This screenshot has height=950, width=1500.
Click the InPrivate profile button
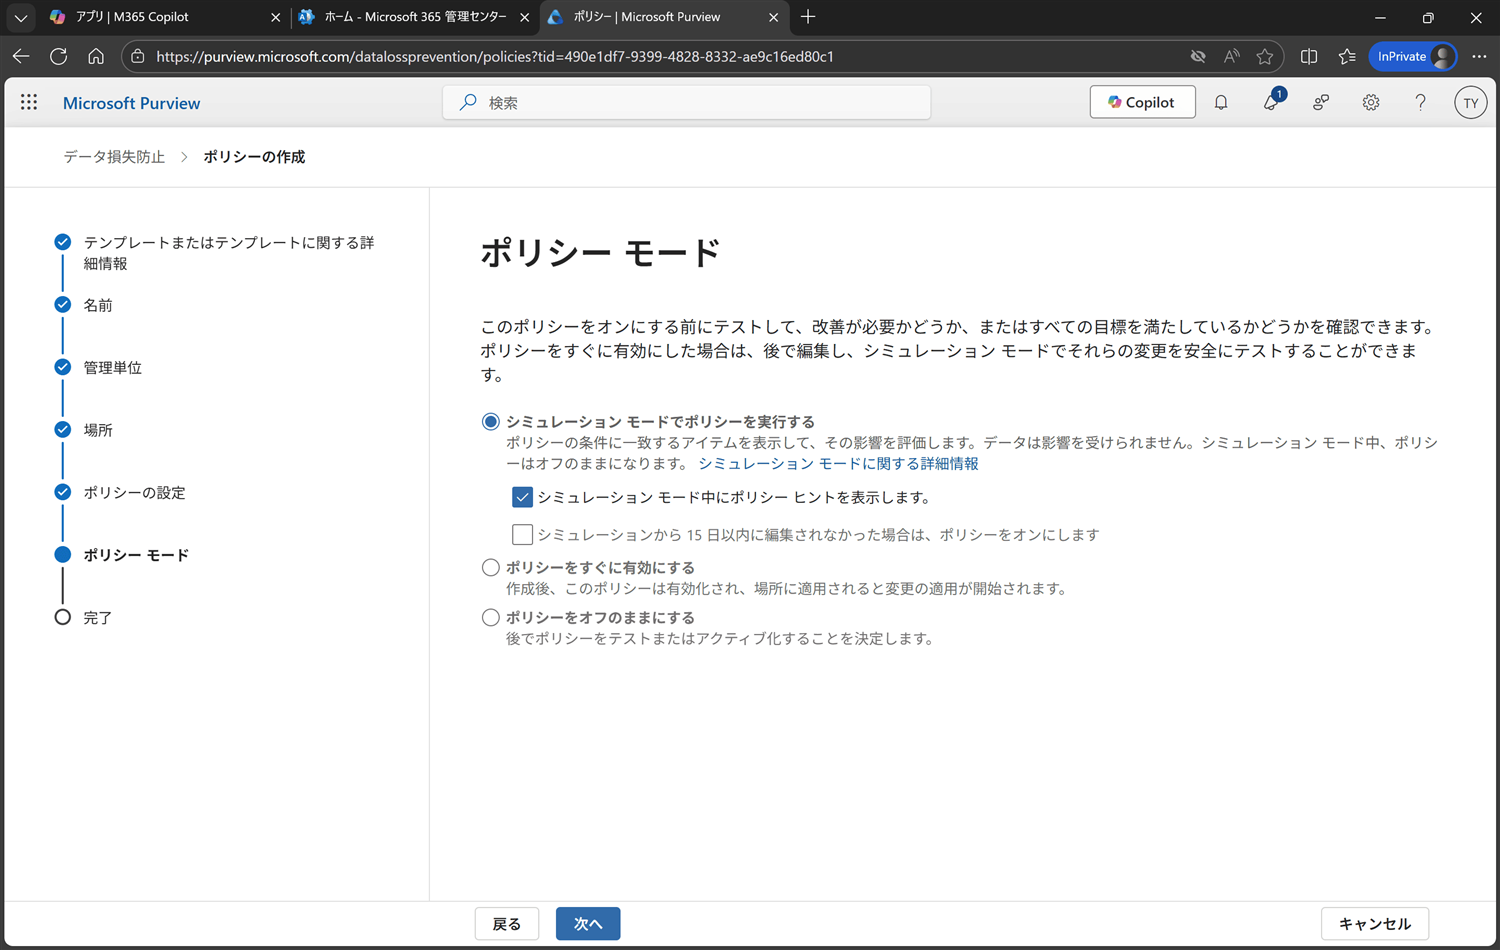coord(1413,56)
